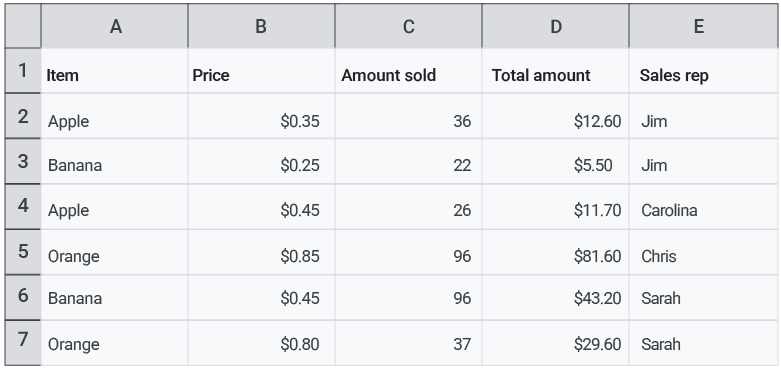
Task: Click the 'Item' header cell
Action: pyautogui.click(x=115, y=71)
